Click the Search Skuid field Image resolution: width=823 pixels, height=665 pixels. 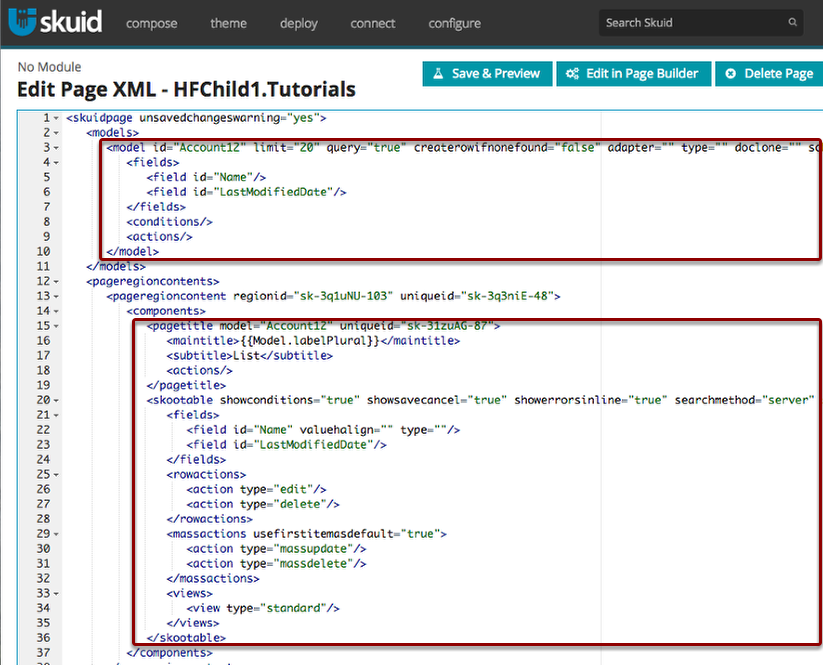(x=701, y=23)
